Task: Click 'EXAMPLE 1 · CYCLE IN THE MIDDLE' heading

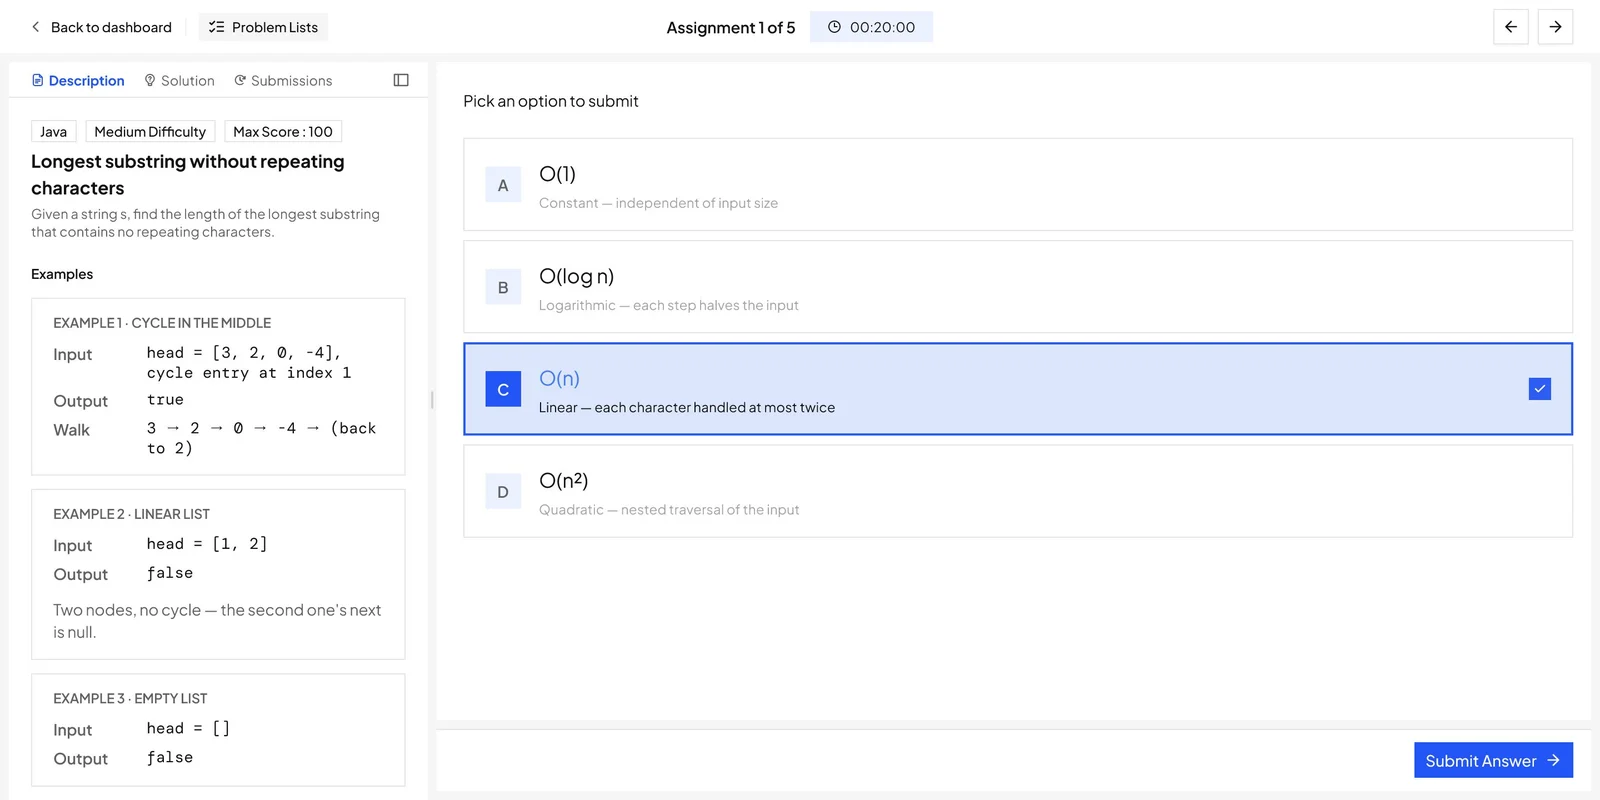Action: coord(162,323)
